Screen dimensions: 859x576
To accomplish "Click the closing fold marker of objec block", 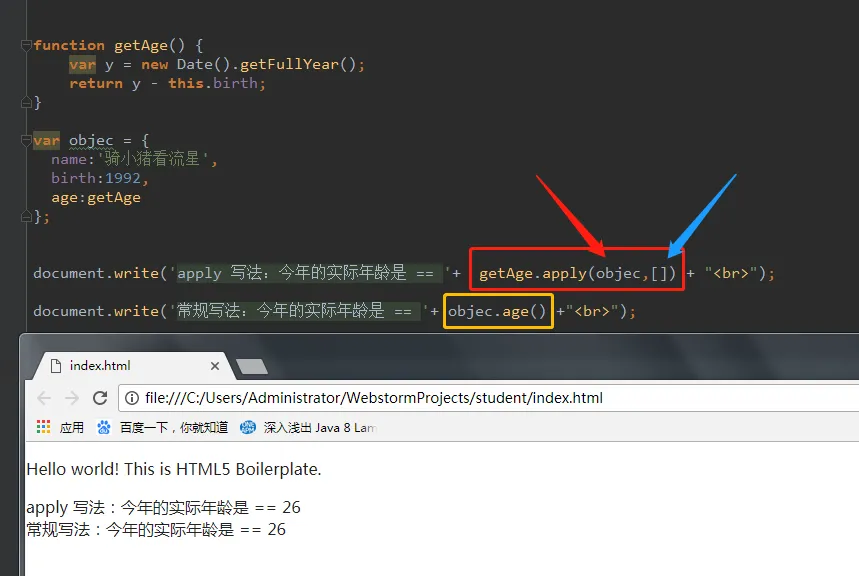I will [26, 216].
